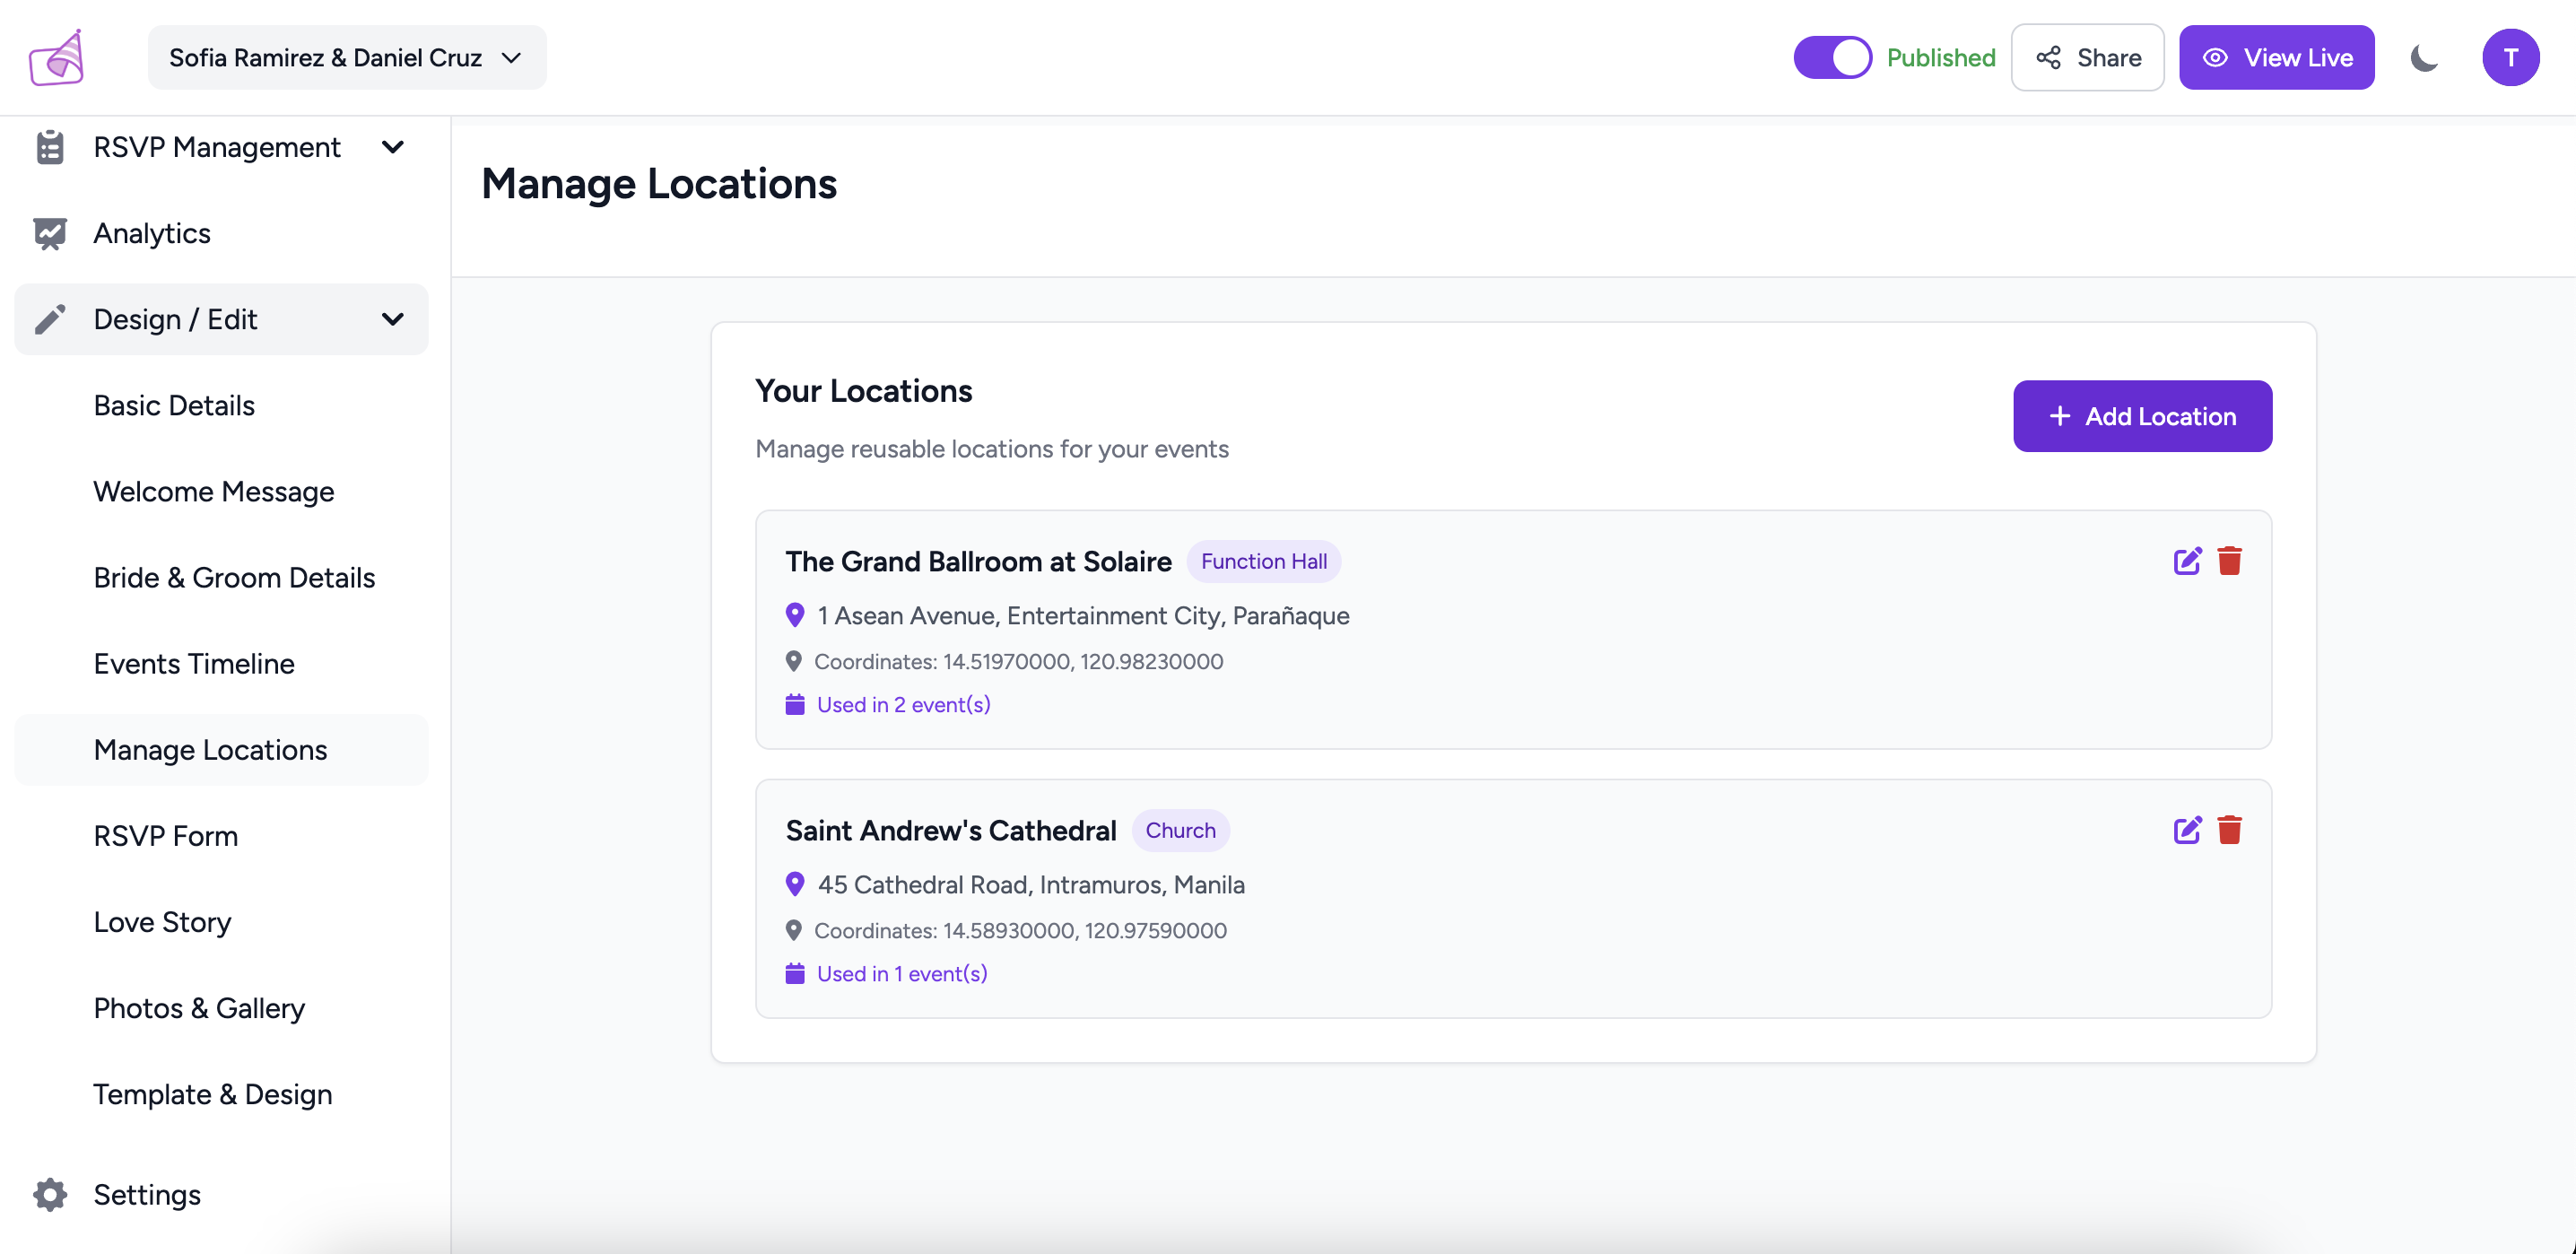Edit Saint Andrew's Cathedral location
Image resolution: width=2576 pixels, height=1254 pixels.
pyautogui.click(x=2187, y=830)
